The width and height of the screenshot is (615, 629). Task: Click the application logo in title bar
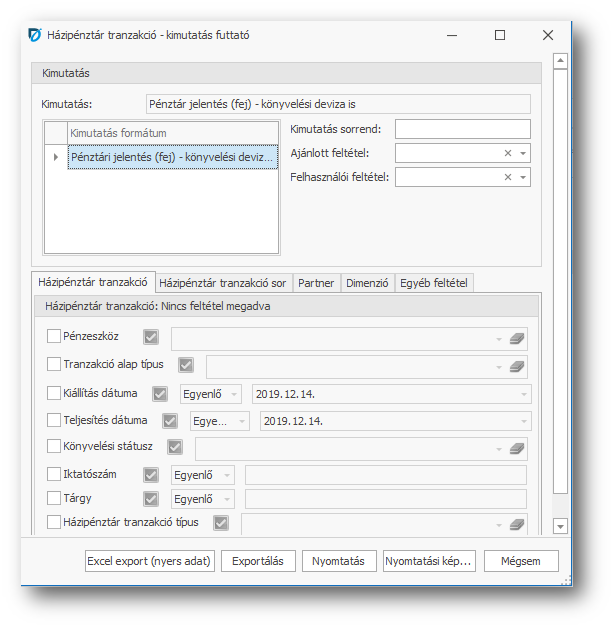(33, 35)
